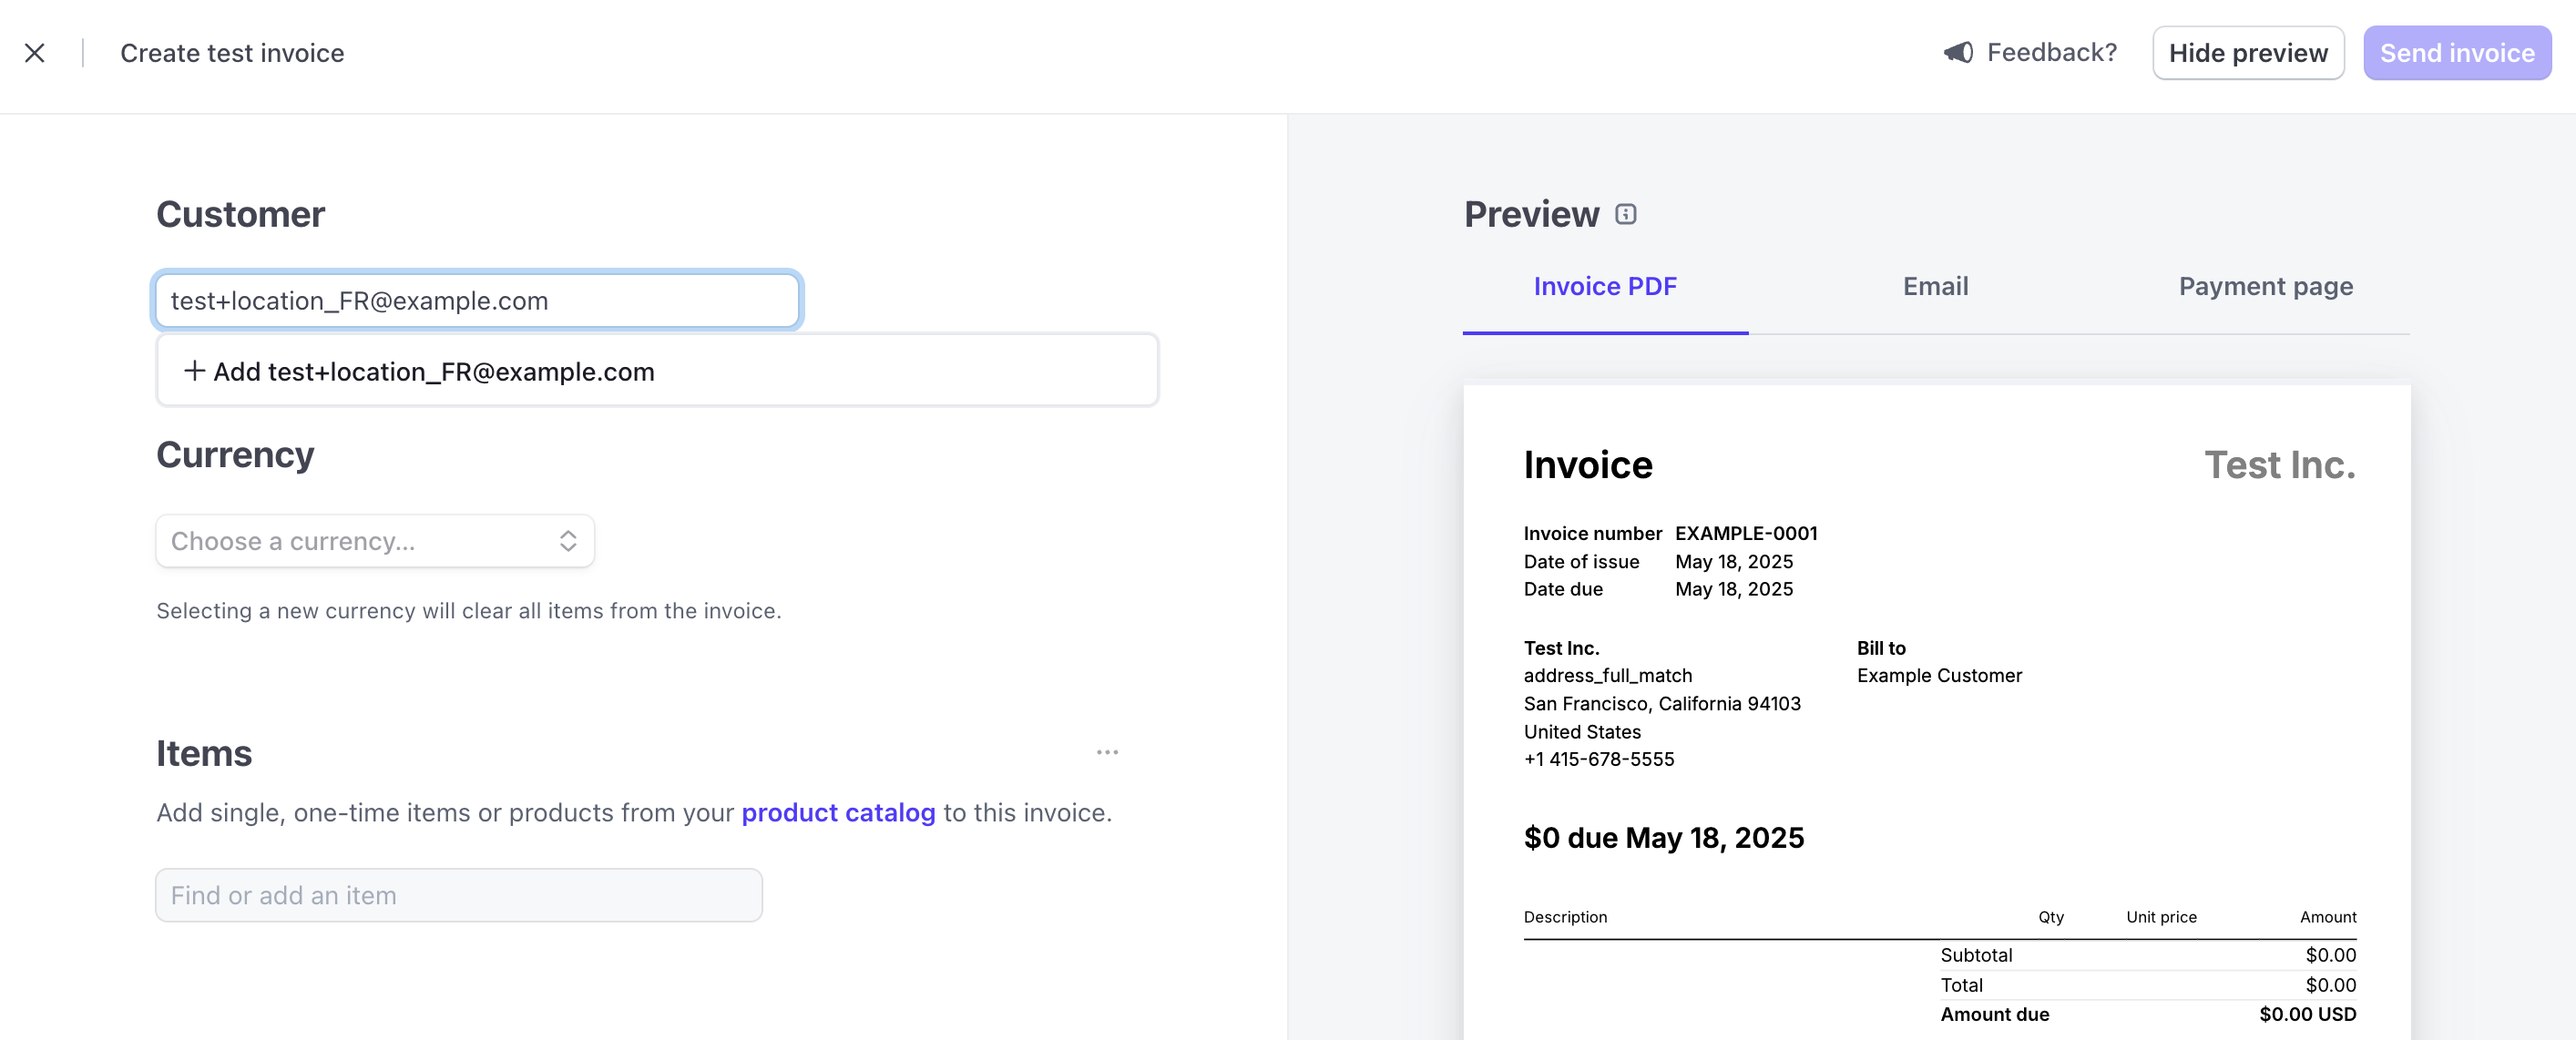Close the Create test invoice dialog
The width and height of the screenshot is (2576, 1040).
(35, 53)
